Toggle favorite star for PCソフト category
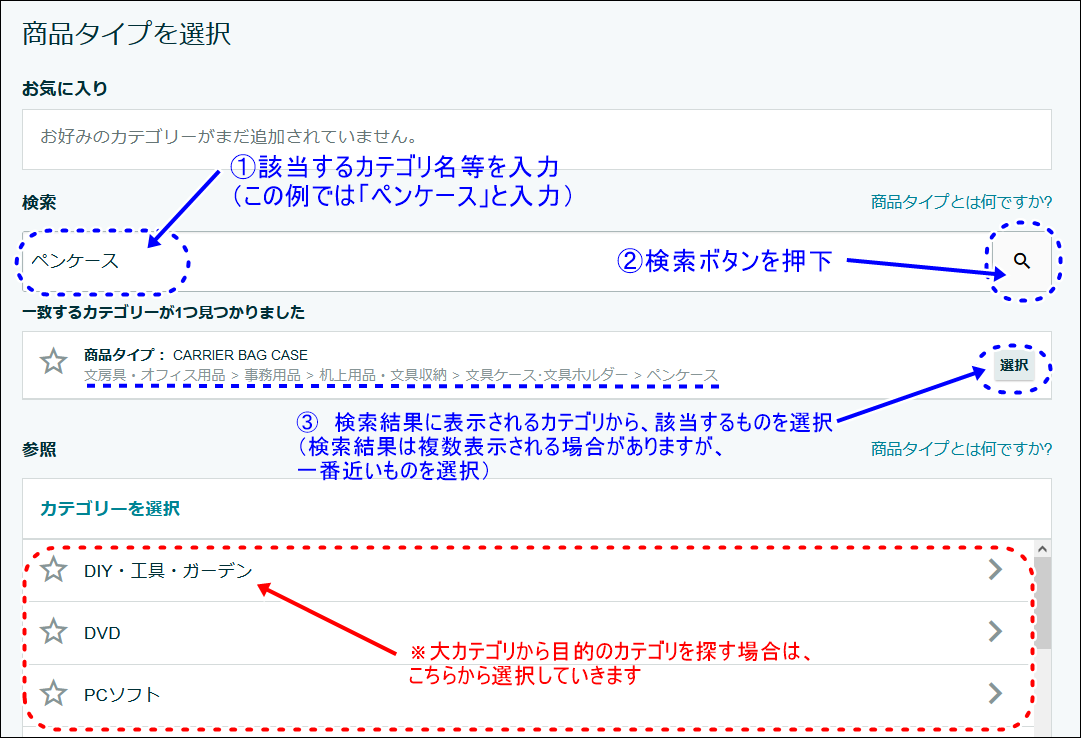 53,694
